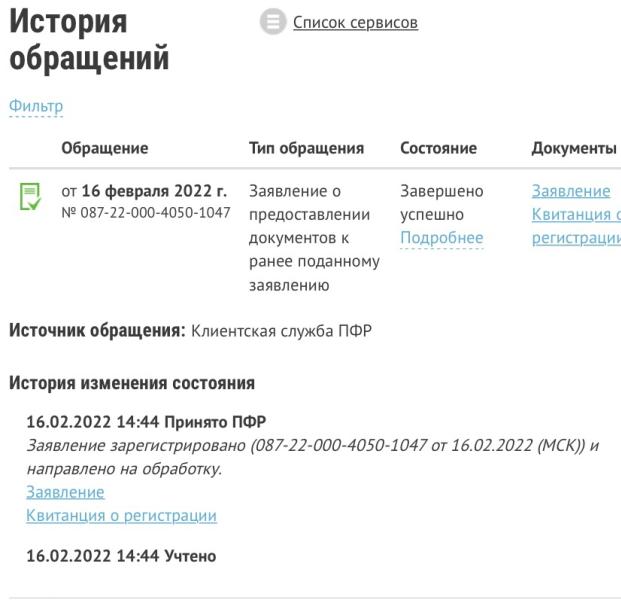Image resolution: width=621 pixels, height=600 pixels.
Task: Click the Состояние column header
Action: pyautogui.click(x=438, y=148)
